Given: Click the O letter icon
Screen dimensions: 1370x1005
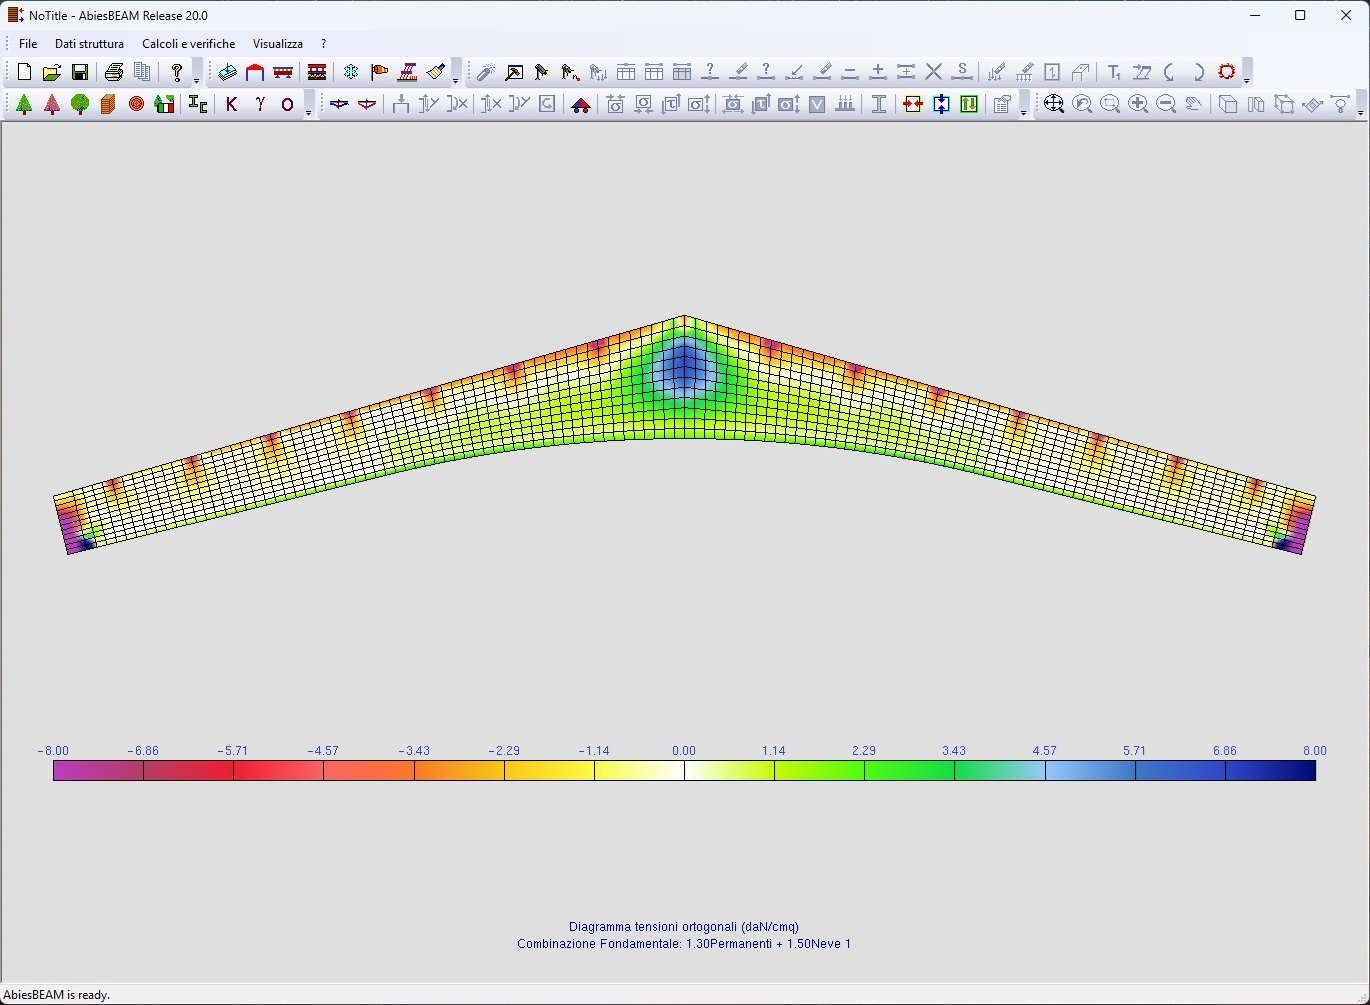Looking at the screenshot, I should pos(288,104).
